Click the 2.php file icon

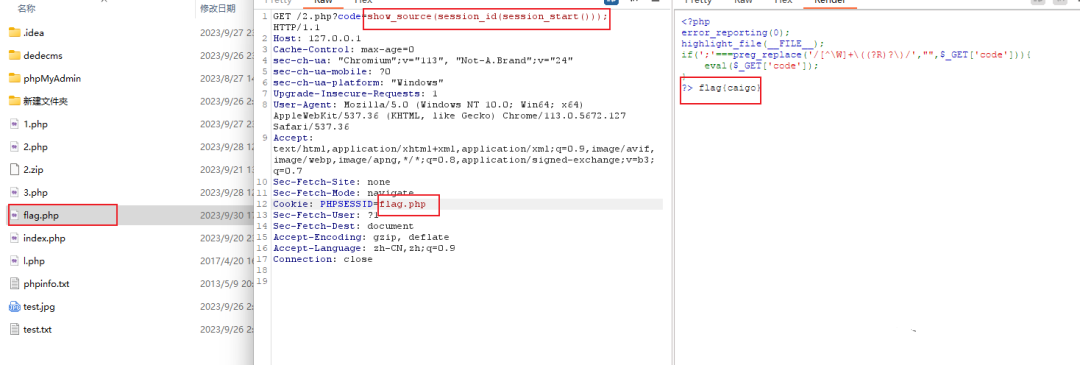pos(14,147)
